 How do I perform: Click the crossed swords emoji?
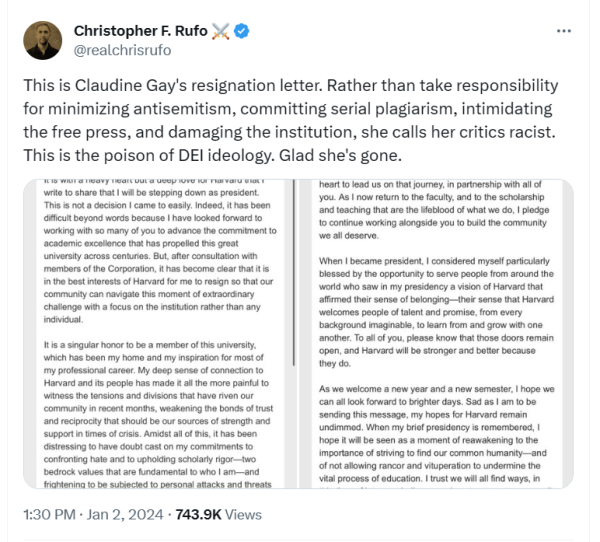(x=222, y=31)
